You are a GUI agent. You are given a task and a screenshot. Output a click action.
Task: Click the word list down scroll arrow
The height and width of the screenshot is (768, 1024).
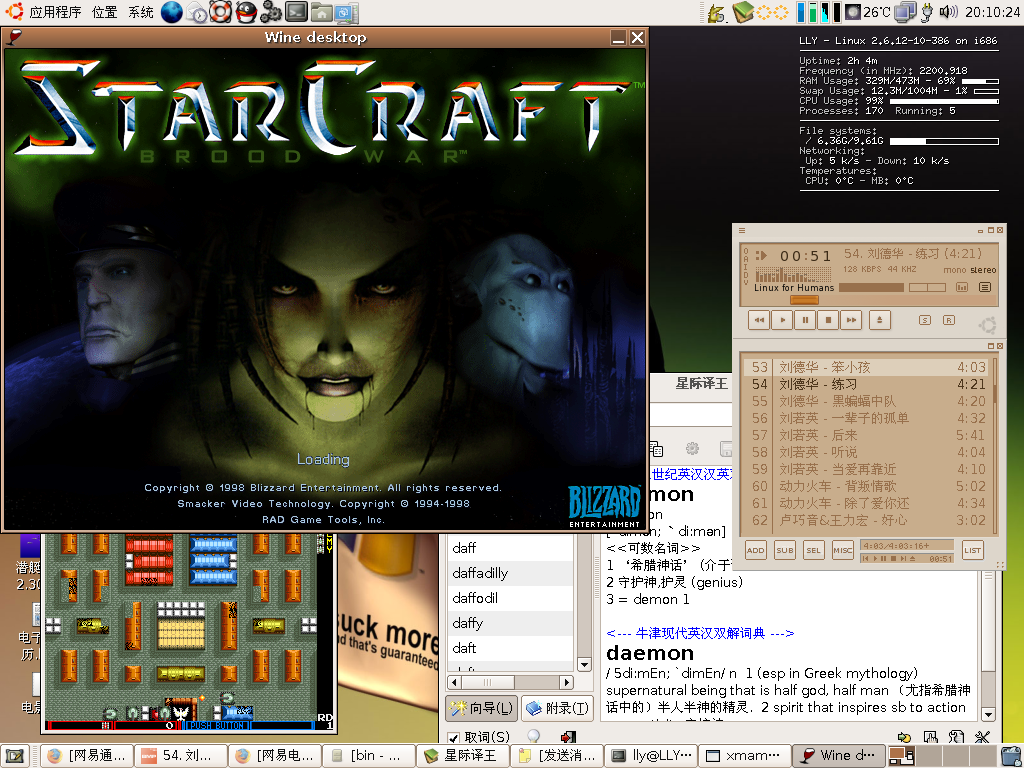pyautogui.click(x=584, y=665)
